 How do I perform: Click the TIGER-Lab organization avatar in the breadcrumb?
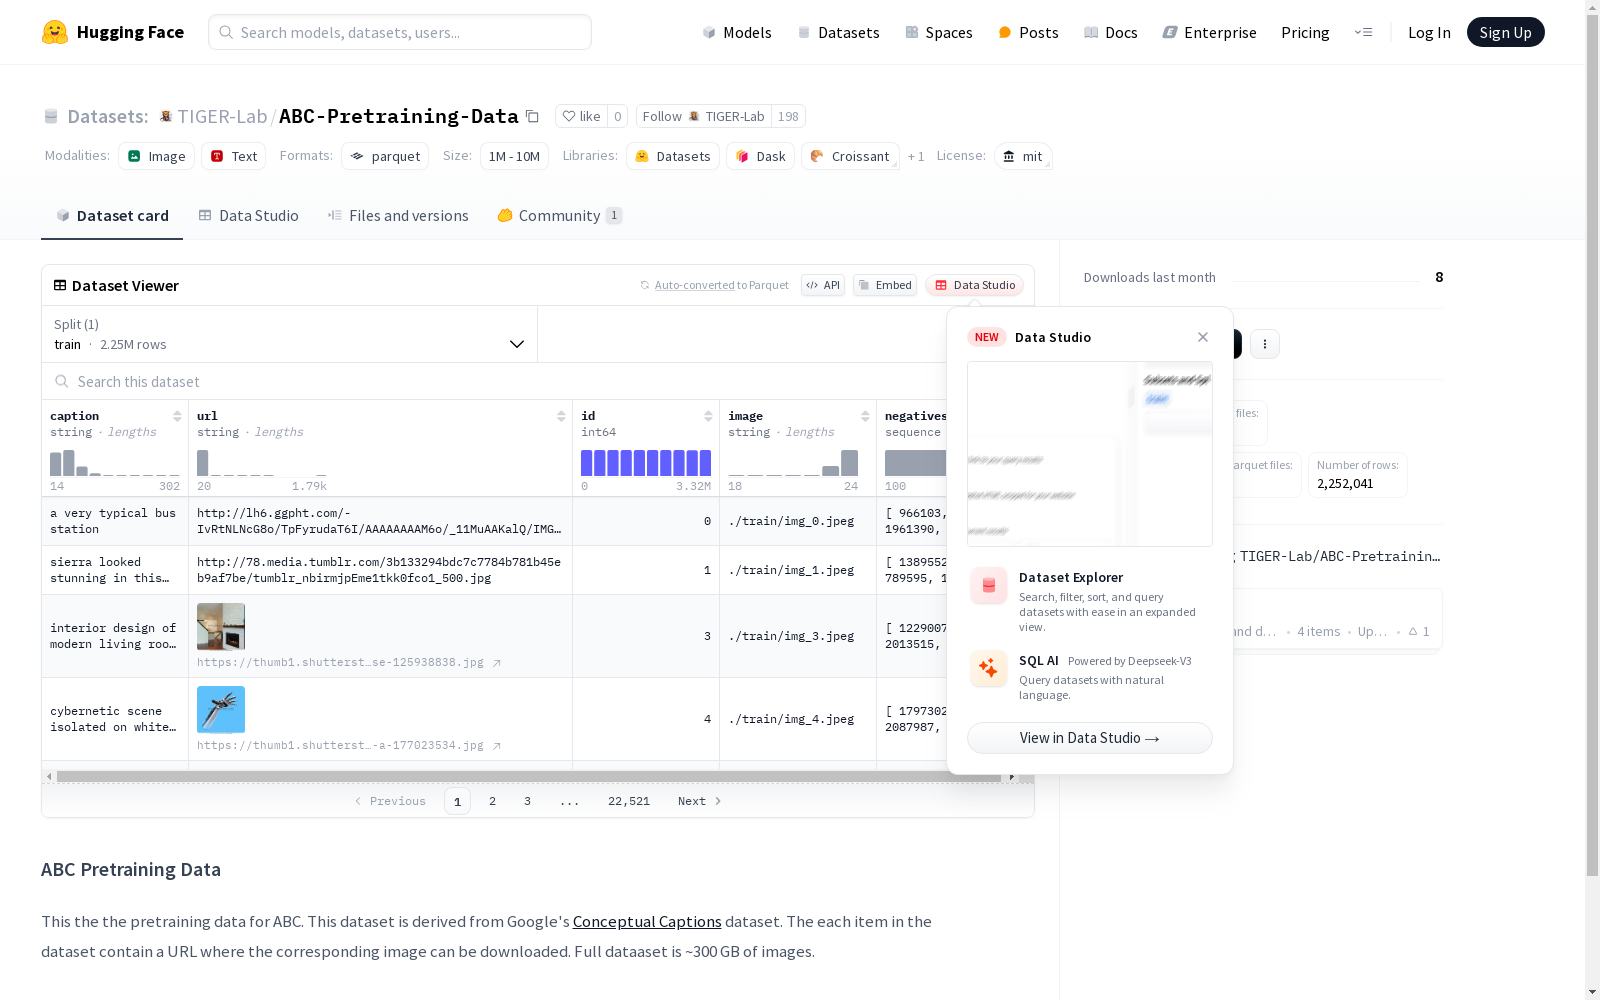pyautogui.click(x=166, y=116)
